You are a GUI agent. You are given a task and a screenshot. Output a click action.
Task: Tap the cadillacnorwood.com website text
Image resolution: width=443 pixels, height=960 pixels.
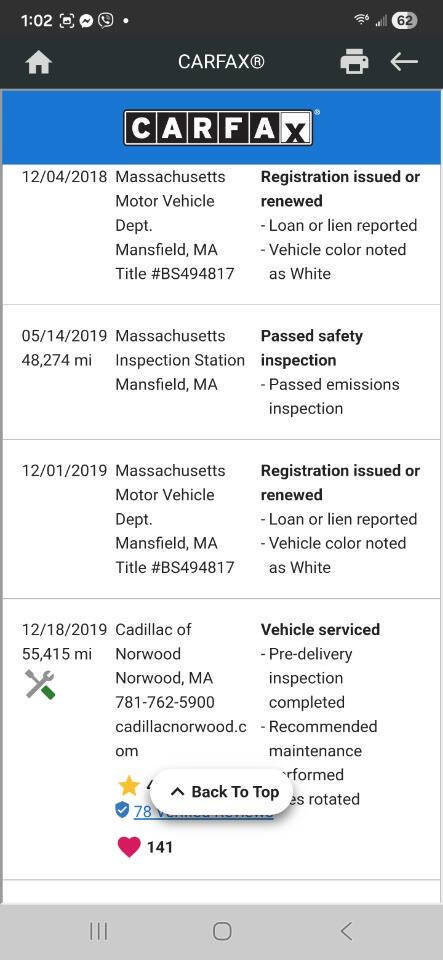181,738
